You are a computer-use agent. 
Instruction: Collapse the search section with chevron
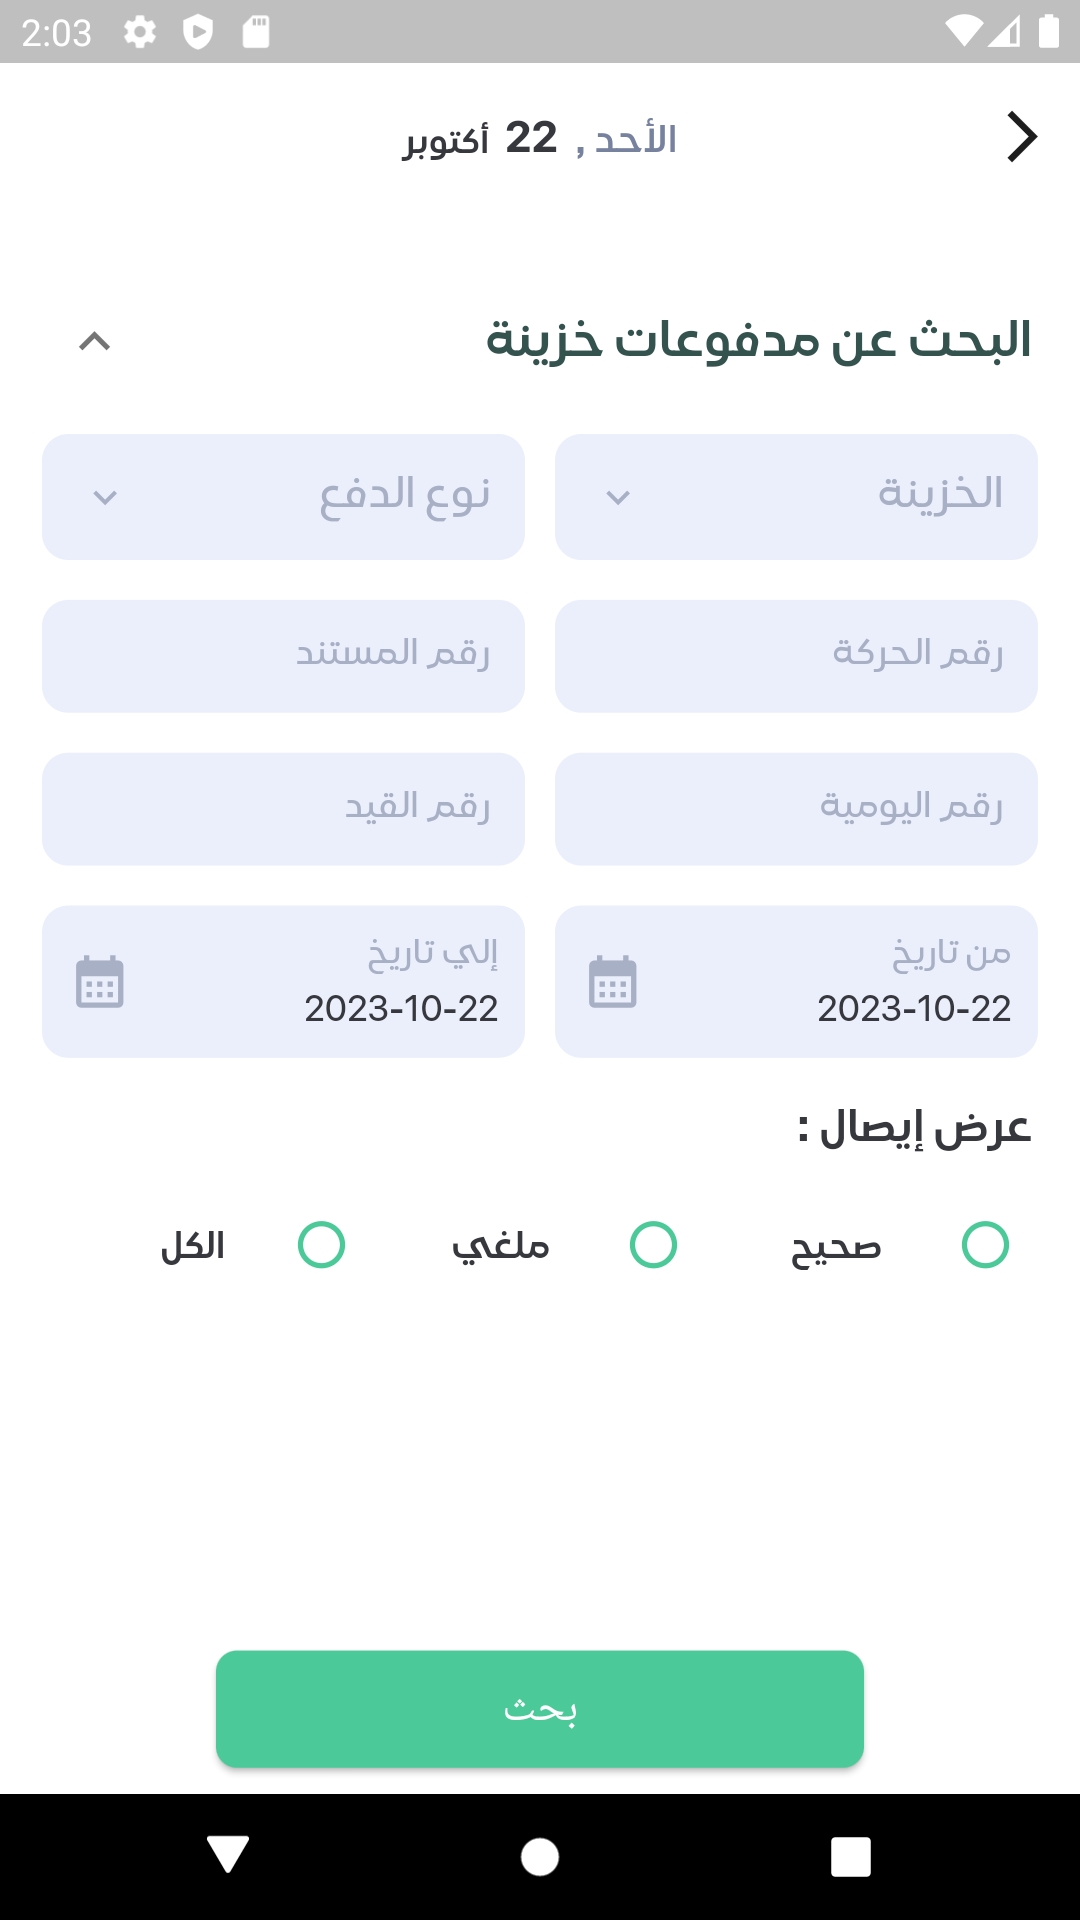point(95,342)
